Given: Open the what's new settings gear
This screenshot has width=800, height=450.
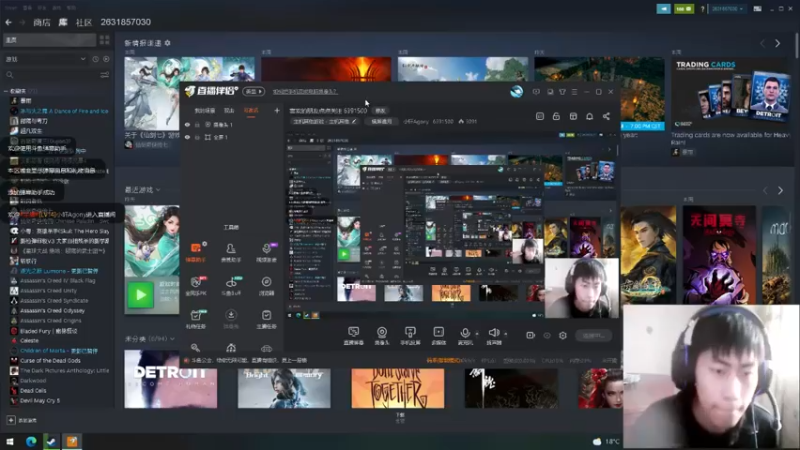Looking at the screenshot, I should 167,43.
